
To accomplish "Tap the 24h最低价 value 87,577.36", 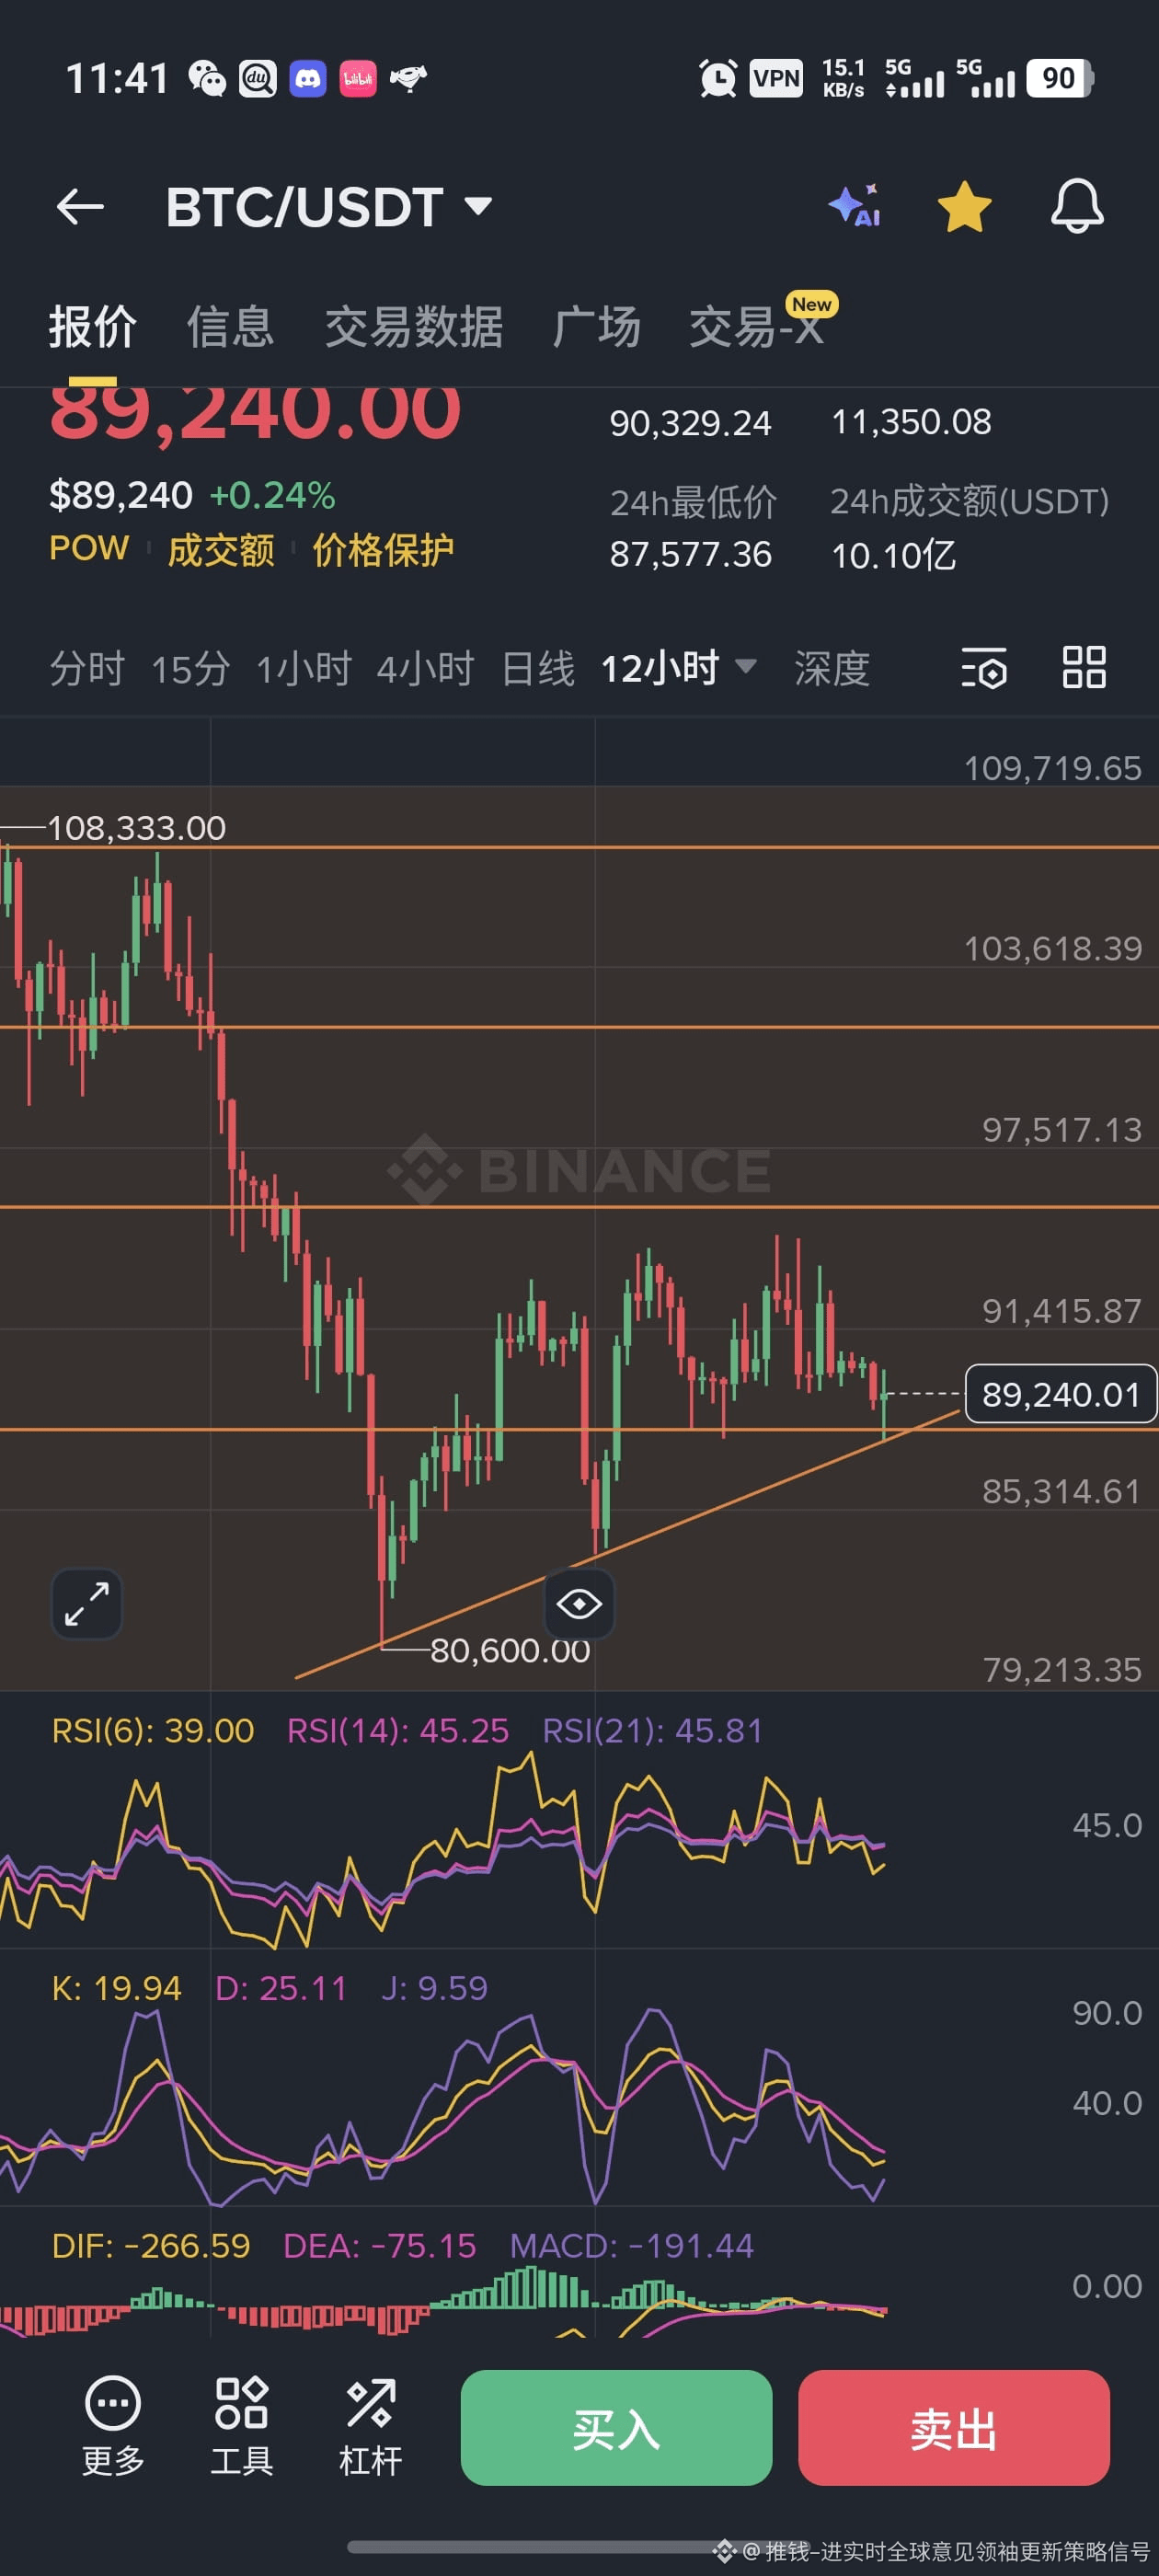I will tap(691, 554).
